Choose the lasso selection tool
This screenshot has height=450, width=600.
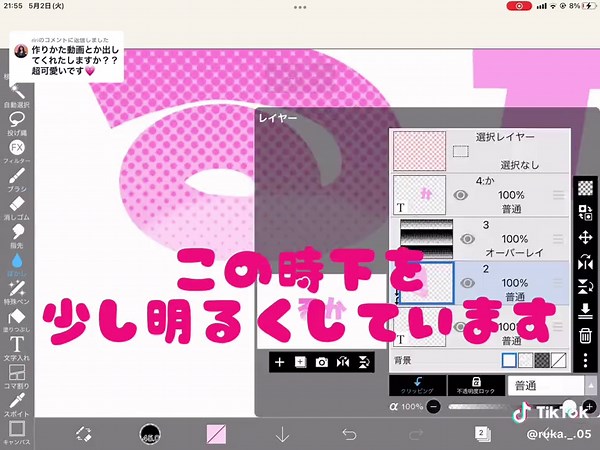click(x=17, y=123)
